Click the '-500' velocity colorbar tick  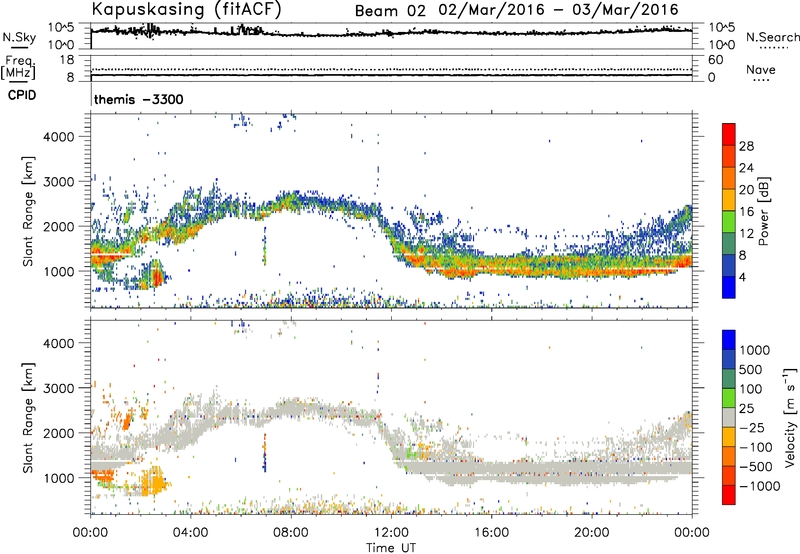coord(755,467)
